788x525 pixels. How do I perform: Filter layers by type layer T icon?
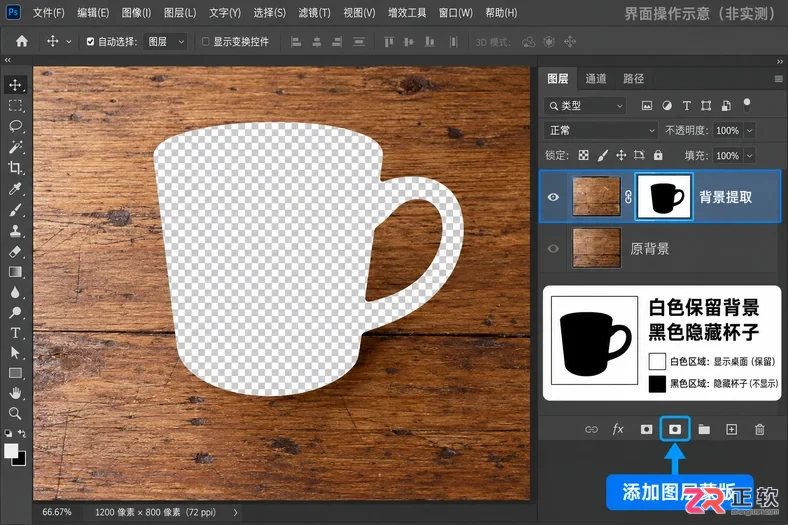(686, 106)
